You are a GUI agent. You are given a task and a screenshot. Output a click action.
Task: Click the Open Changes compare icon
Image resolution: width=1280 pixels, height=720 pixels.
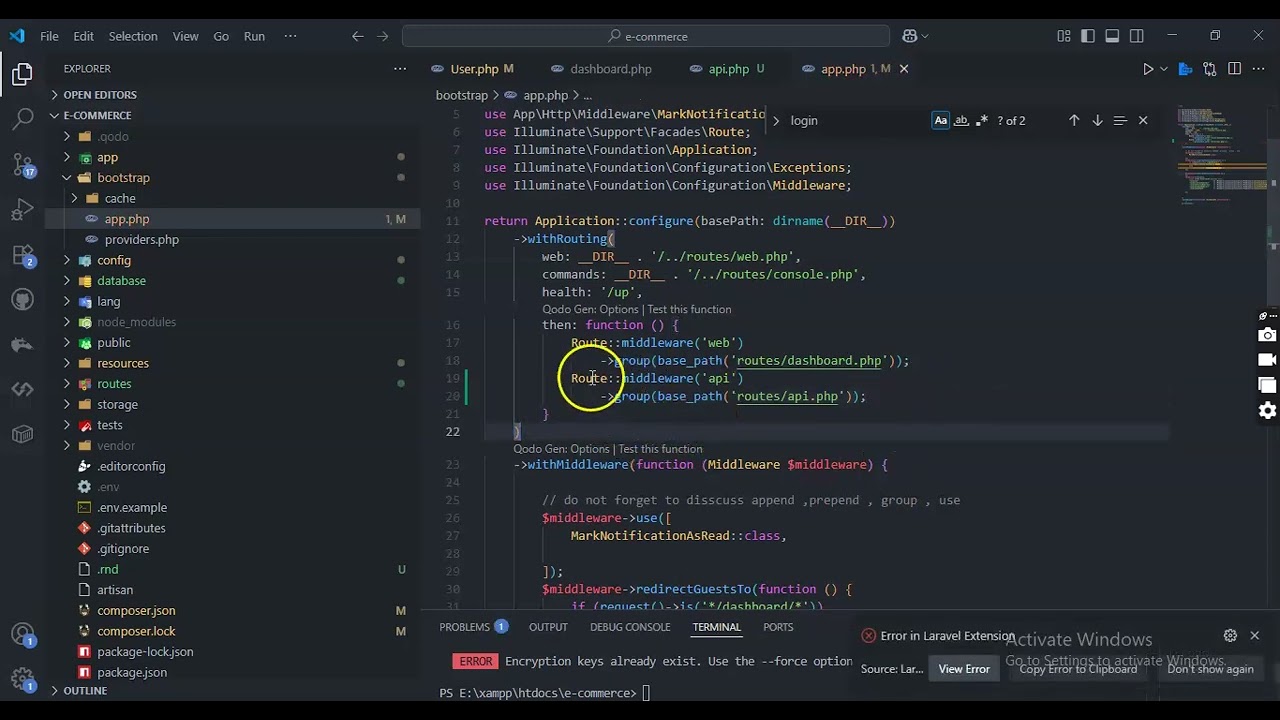click(1210, 69)
